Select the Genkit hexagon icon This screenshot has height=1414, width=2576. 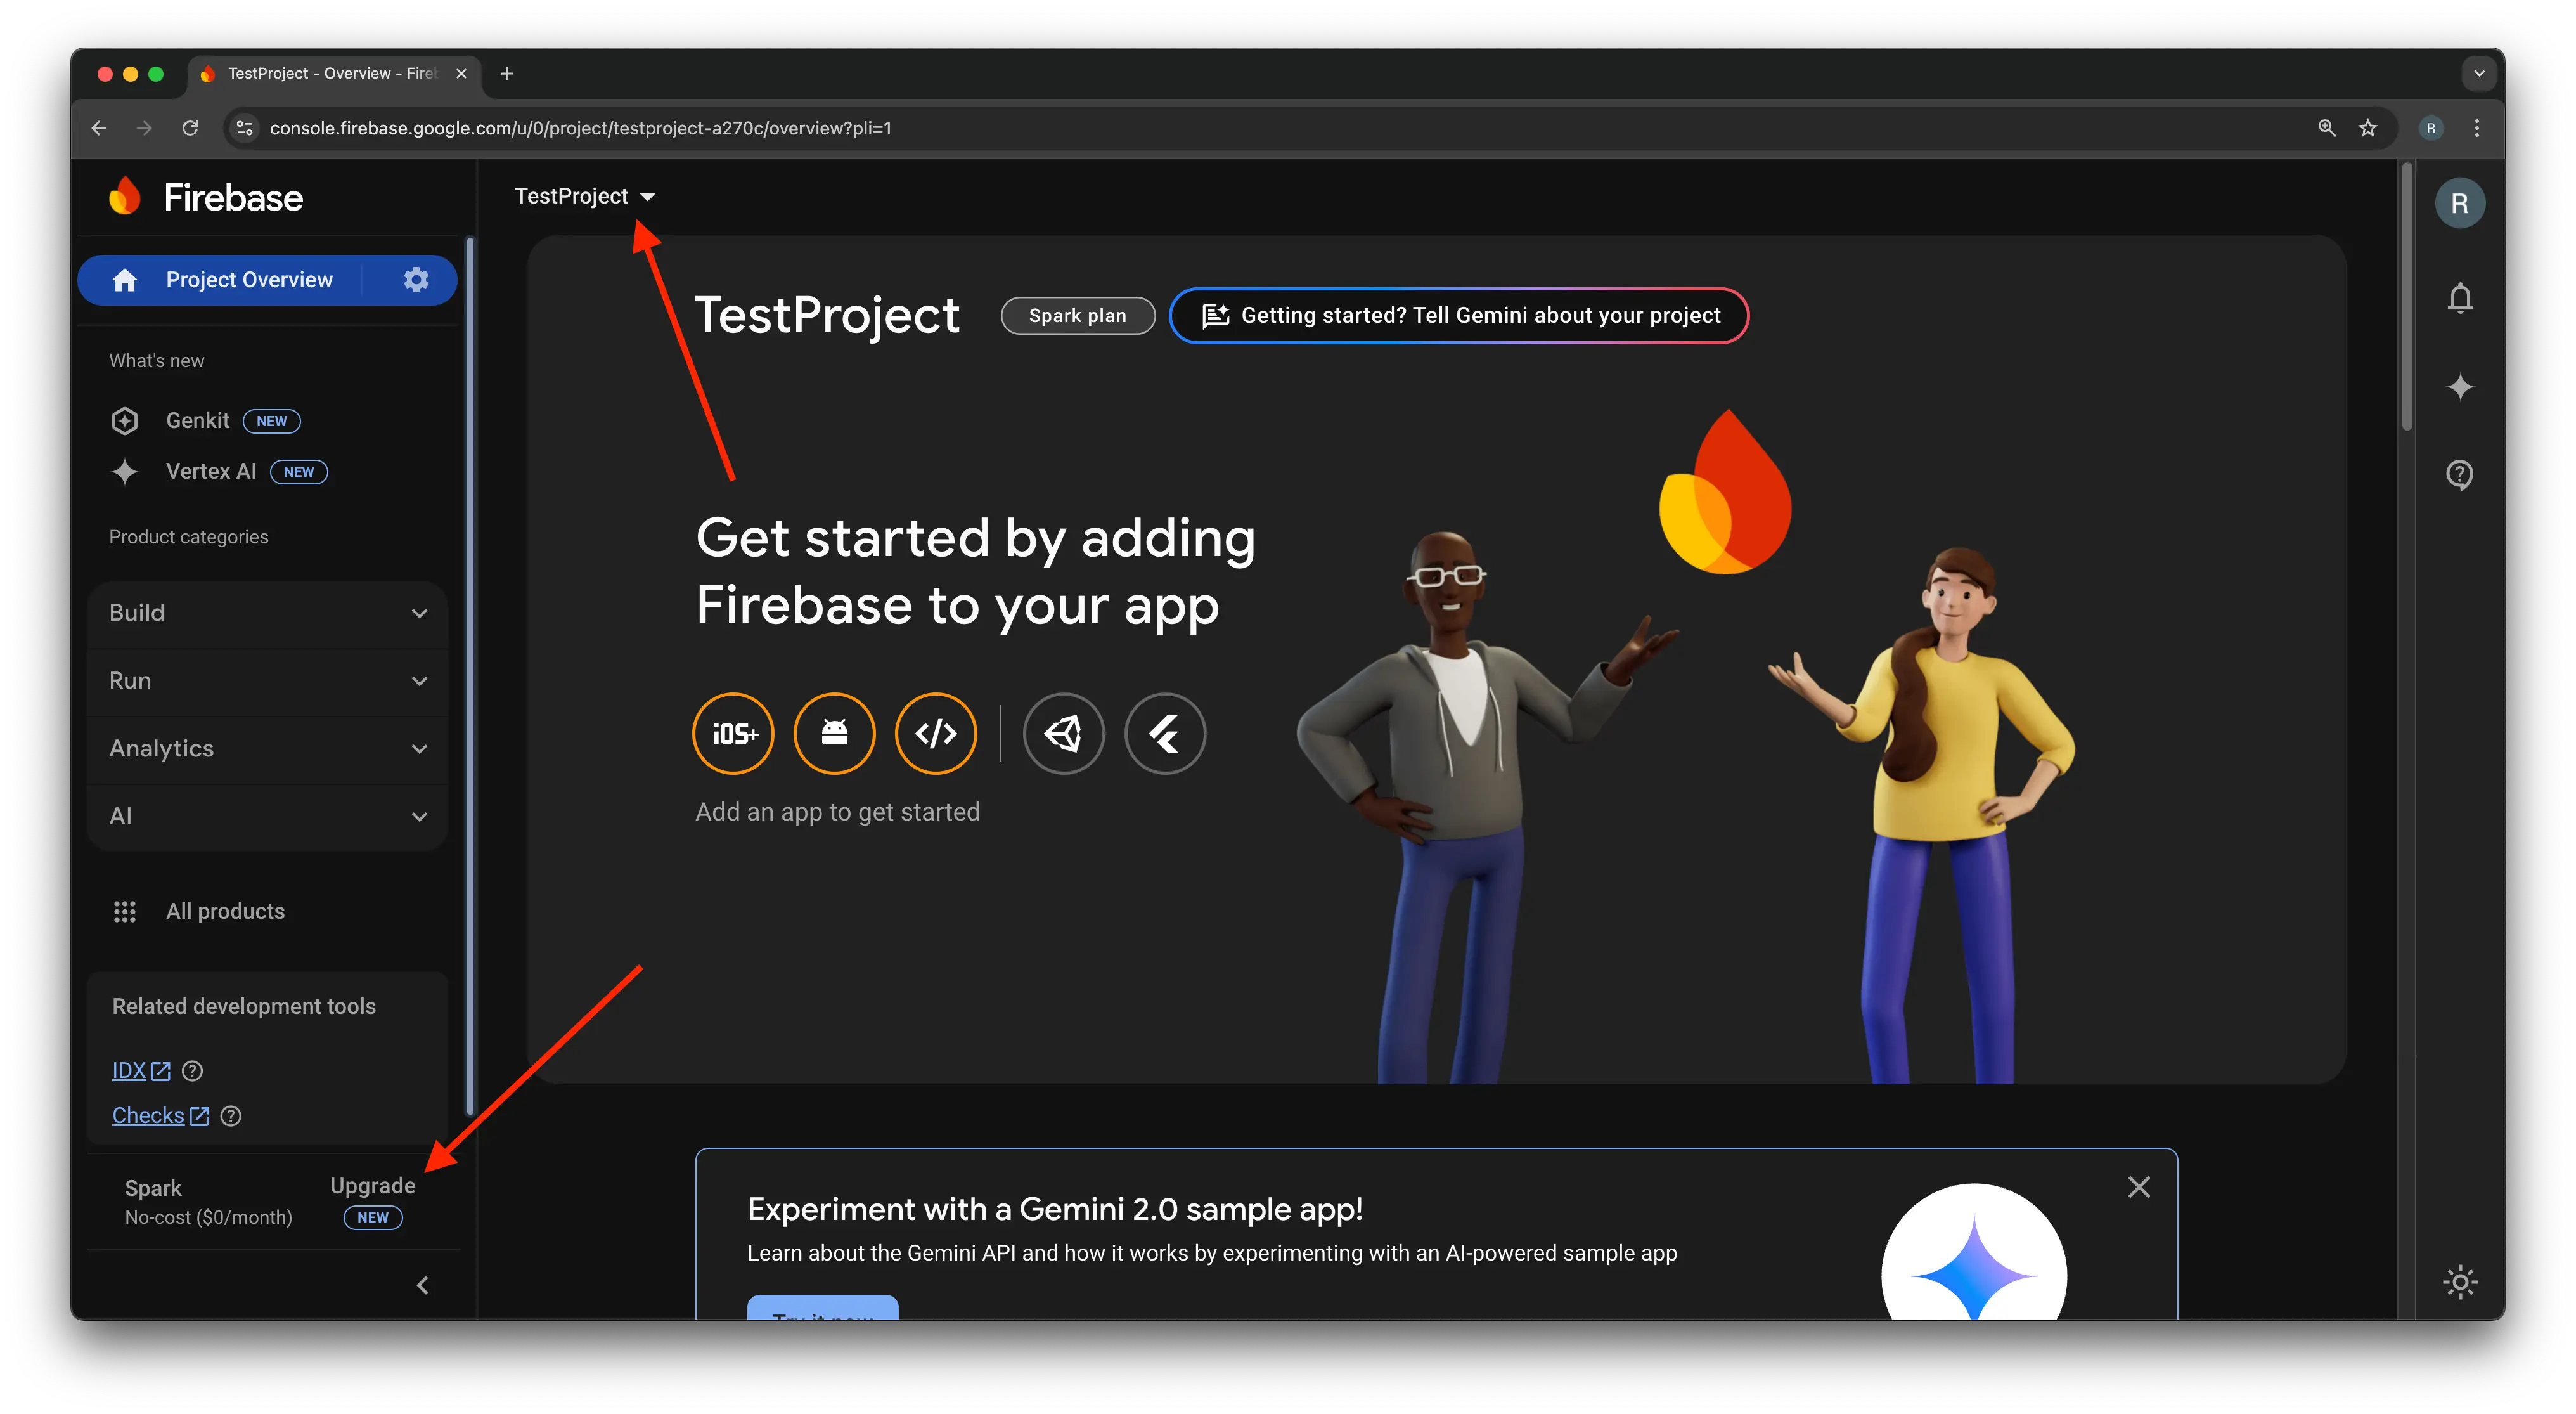tap(125, 421)
